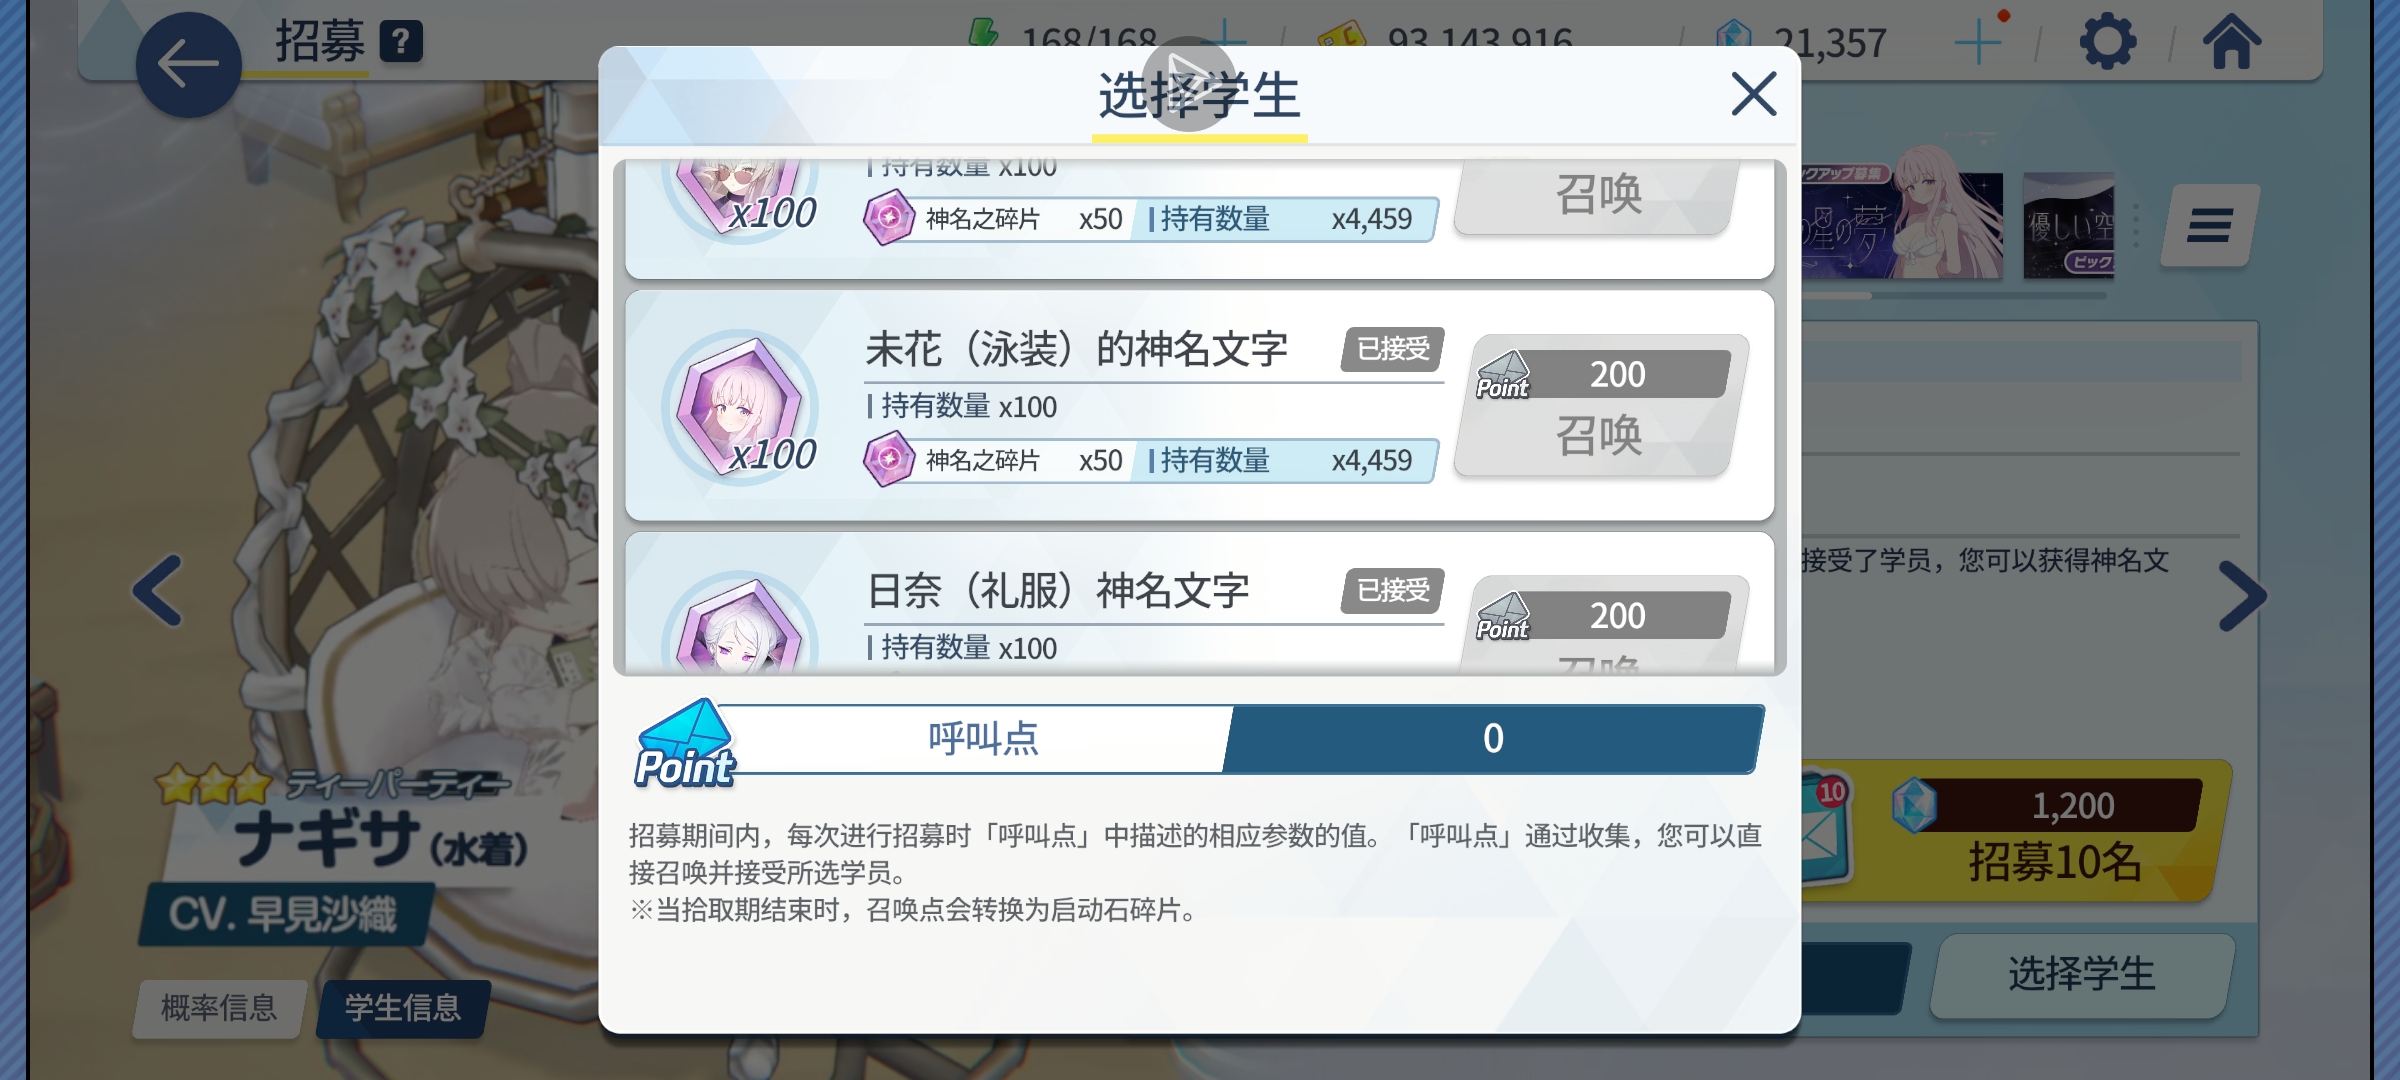Summon 日奈（礼服） for 200 points
Screen dimensions: 2400x1080
1603,622
